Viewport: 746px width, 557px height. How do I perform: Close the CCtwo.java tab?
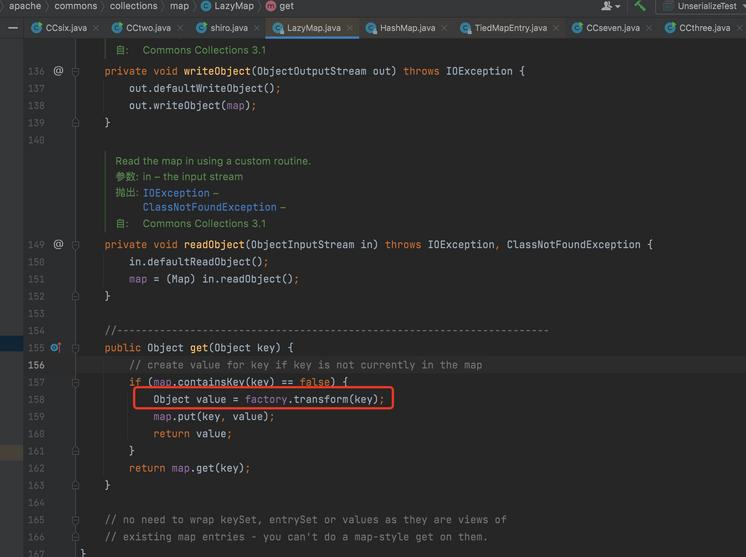[180, 28]
